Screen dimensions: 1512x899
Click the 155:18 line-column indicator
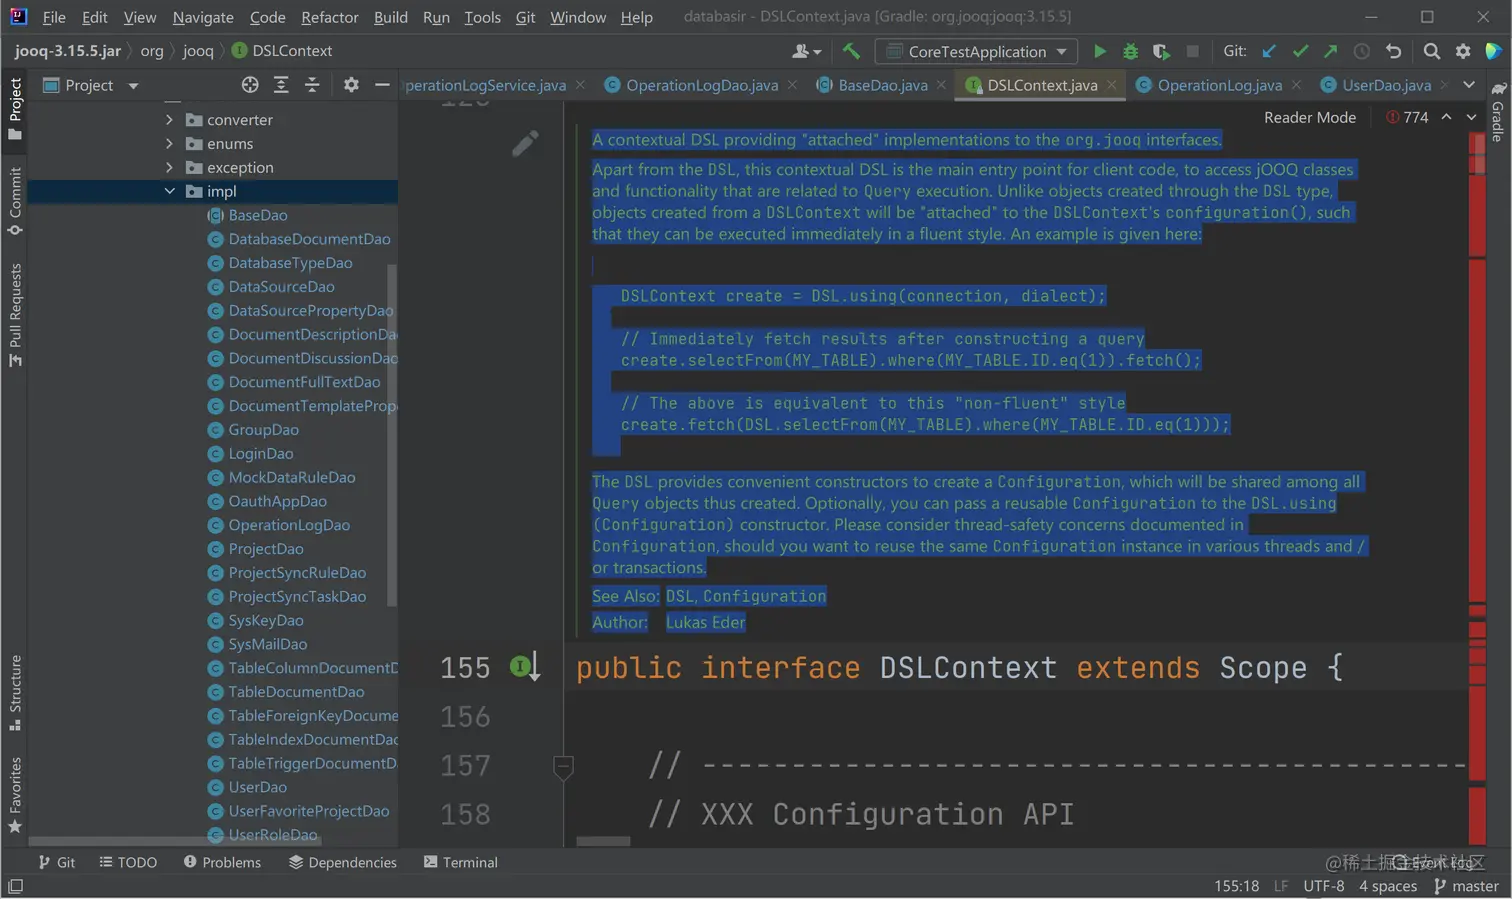point(1237,886)
